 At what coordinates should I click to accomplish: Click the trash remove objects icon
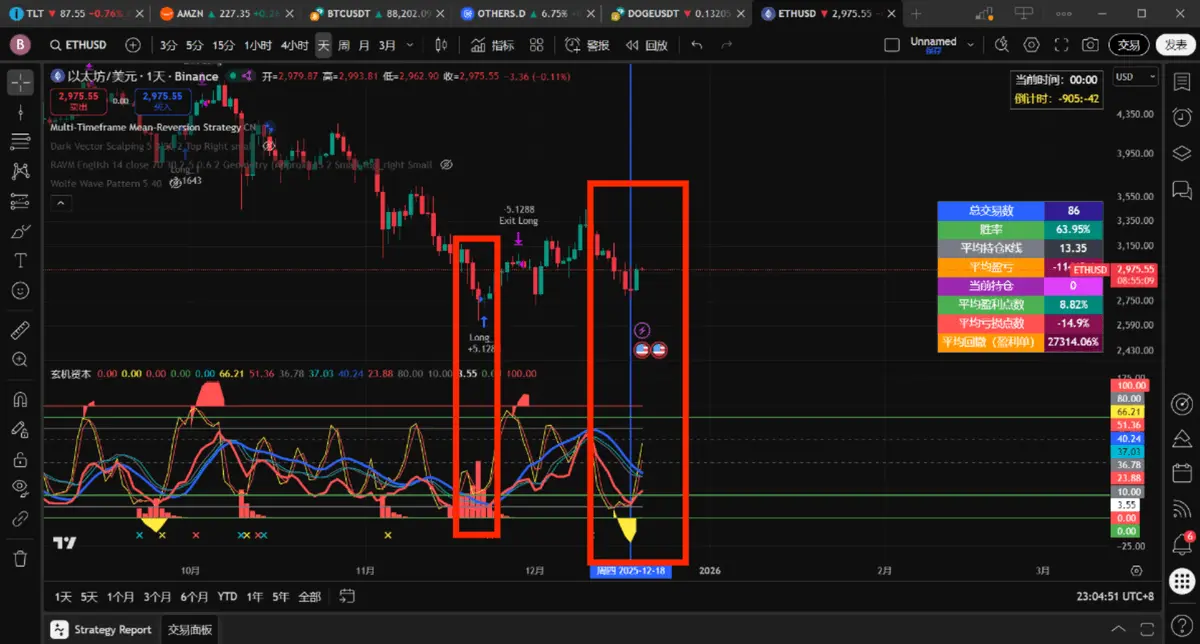pos(20,557)
